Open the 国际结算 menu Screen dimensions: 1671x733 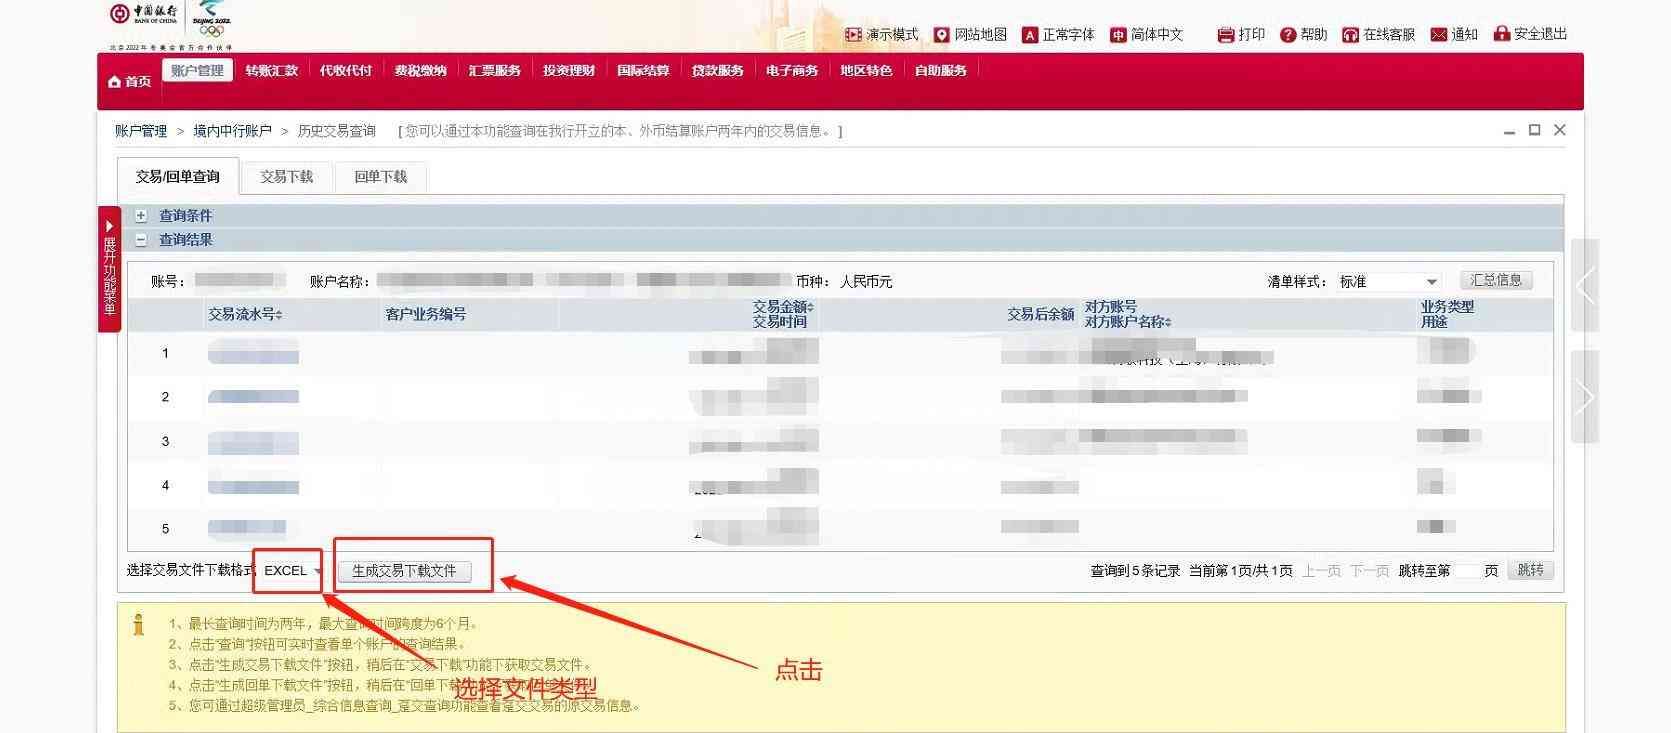coord(643,70)
